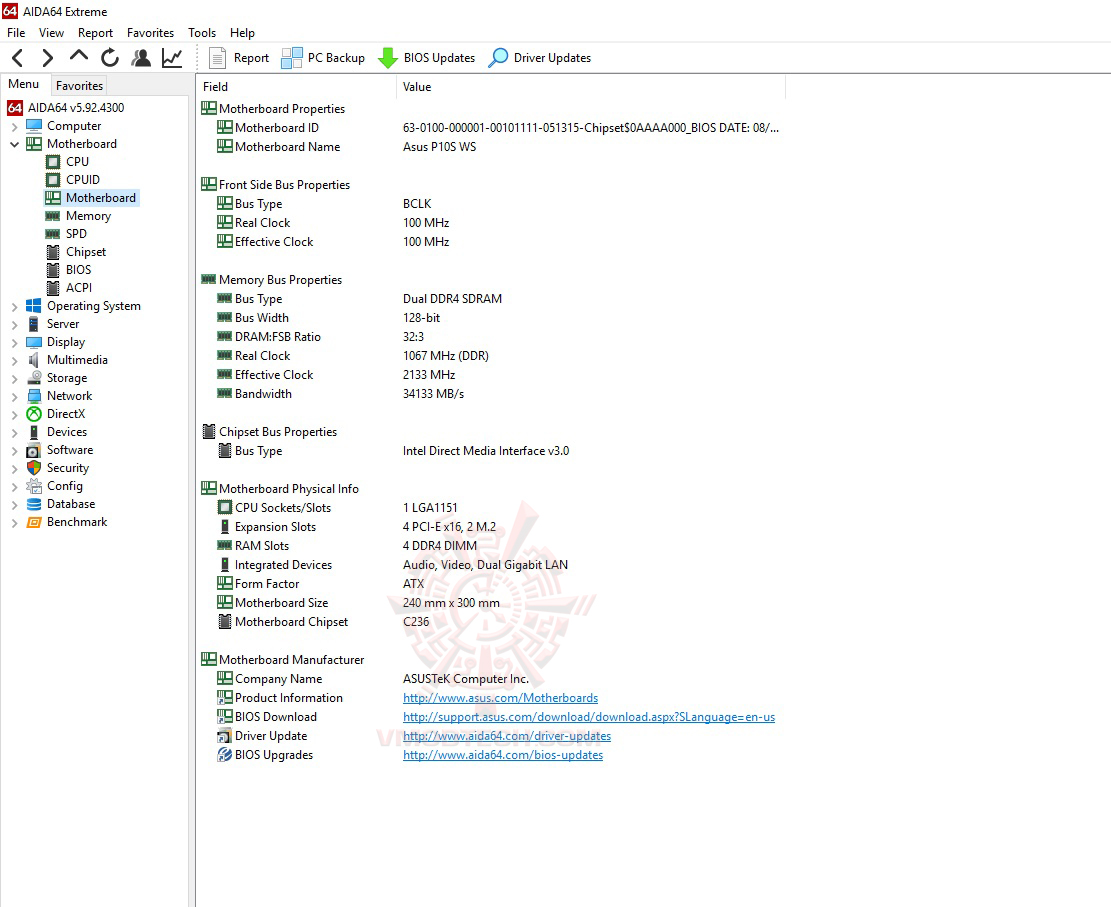1111x907 pixels.
Task: Expand the Operating System node
Action: pos(14,307)
